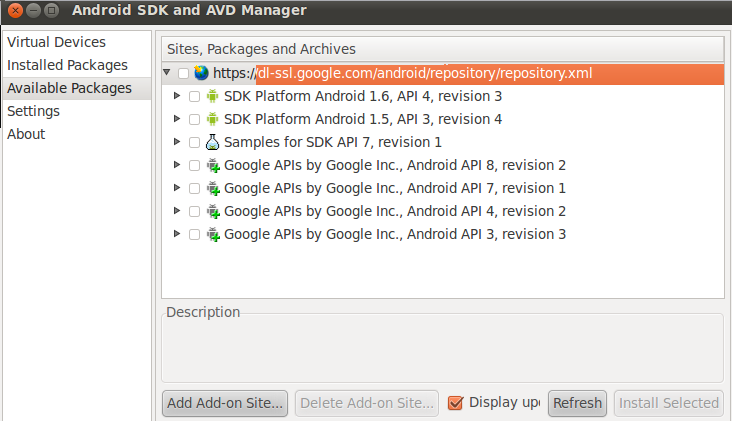Viewport: 732px width, 421px height.
Task: Click the Install Selected button
Action: (669, 403)
